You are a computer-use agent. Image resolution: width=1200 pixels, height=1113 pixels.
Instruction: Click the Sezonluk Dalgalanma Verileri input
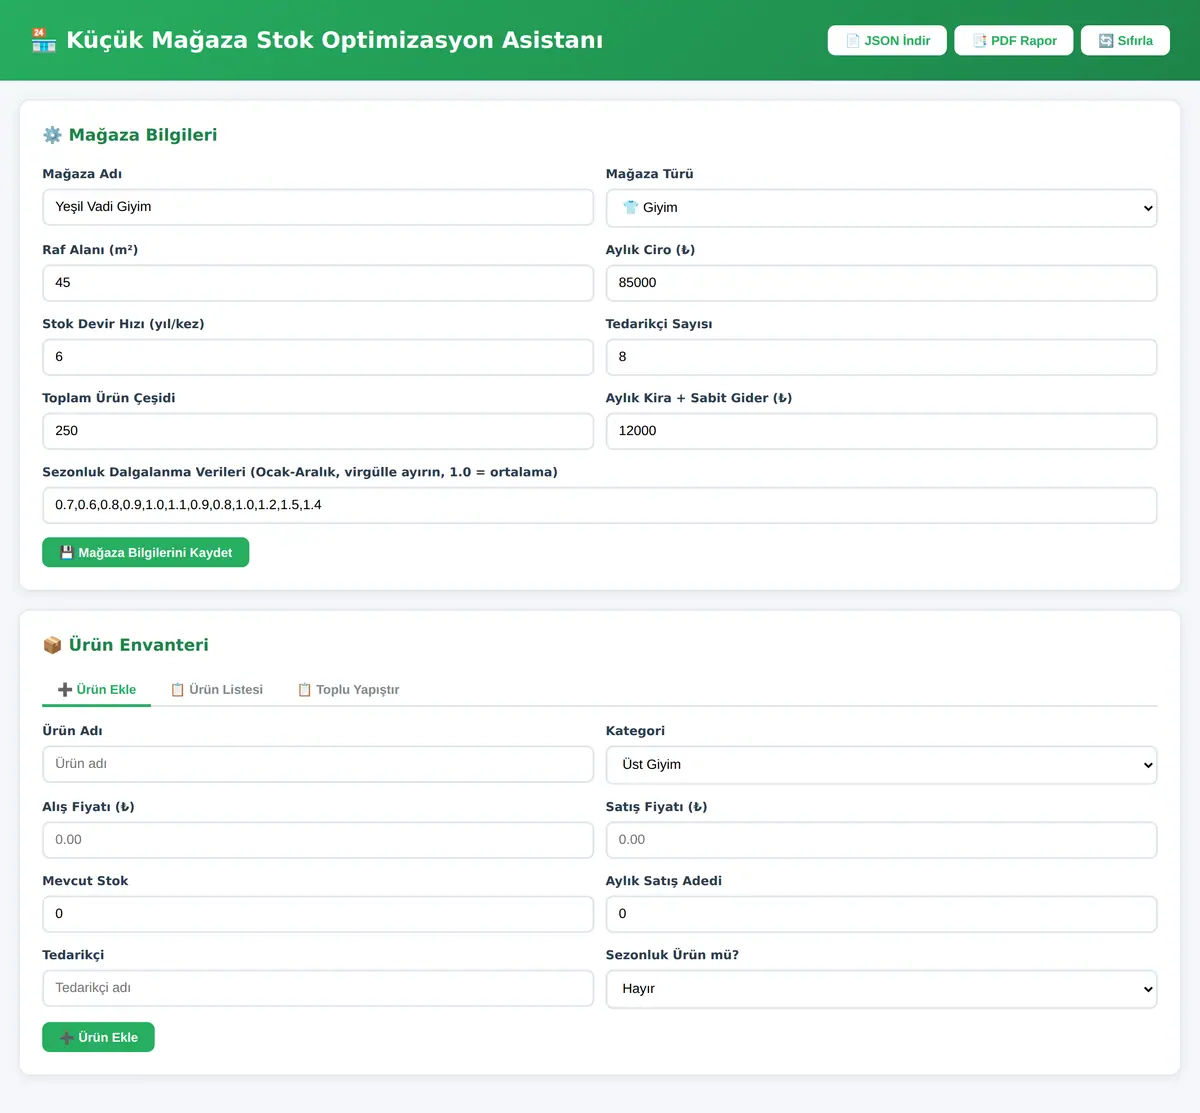(x=599, y=505)
